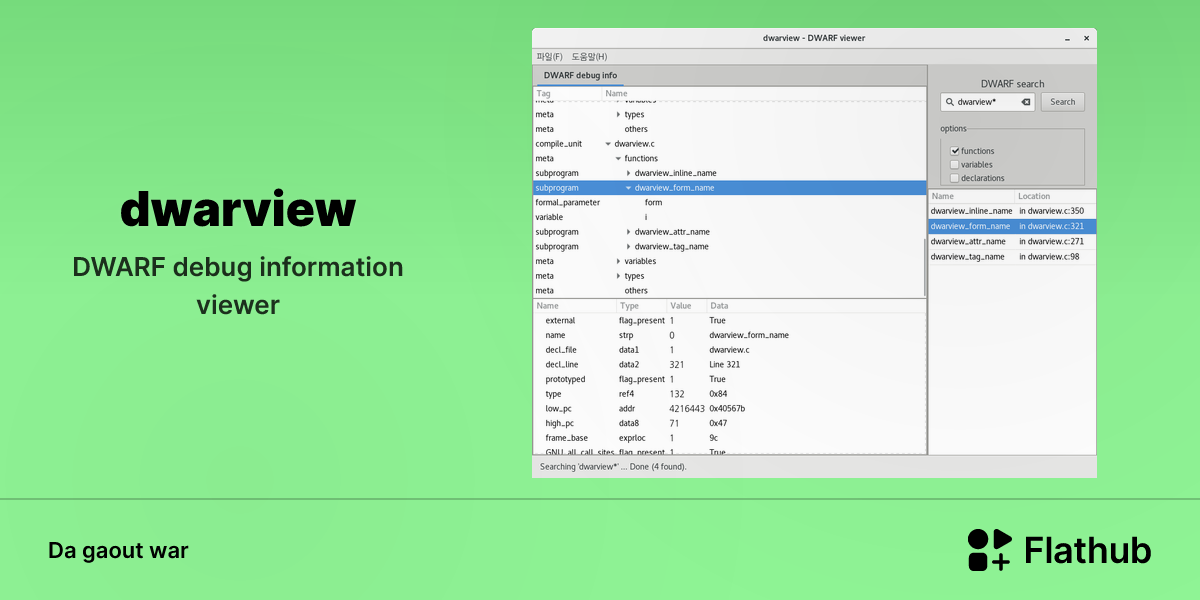This screenshot has width=1200, height=600.
Task: Open the 파일(F) menu
Action: click(x=549, y=56)
